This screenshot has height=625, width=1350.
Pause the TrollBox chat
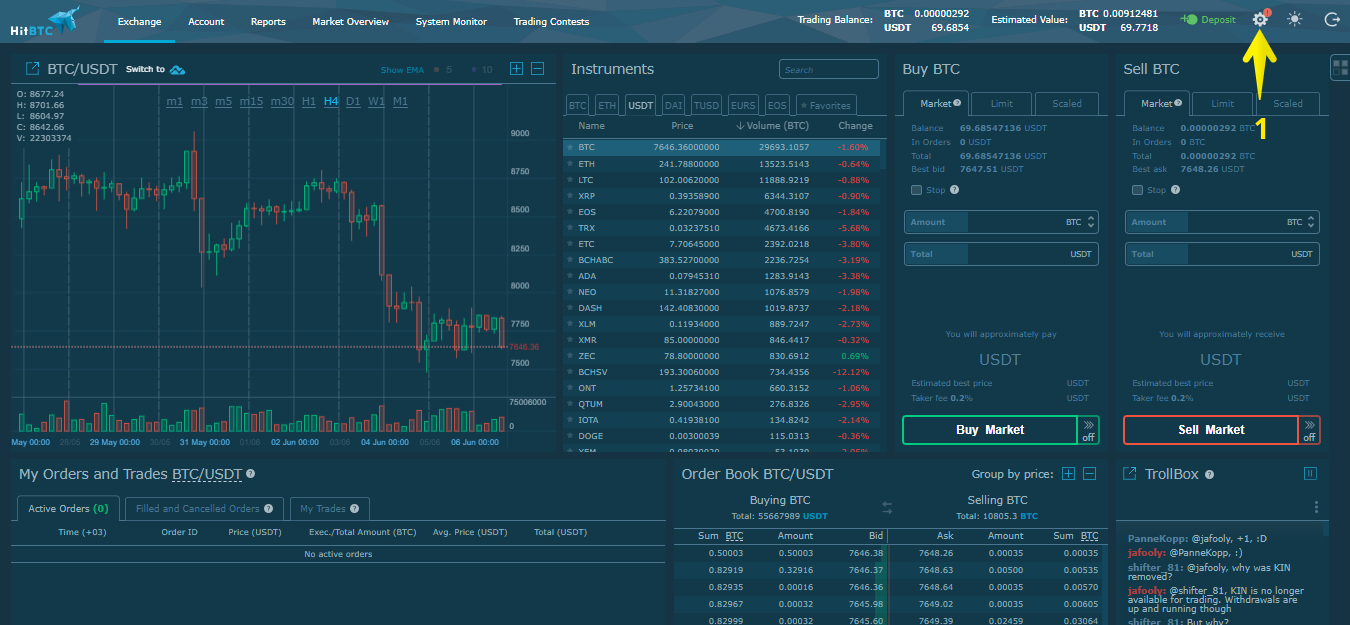point(1310,474)
